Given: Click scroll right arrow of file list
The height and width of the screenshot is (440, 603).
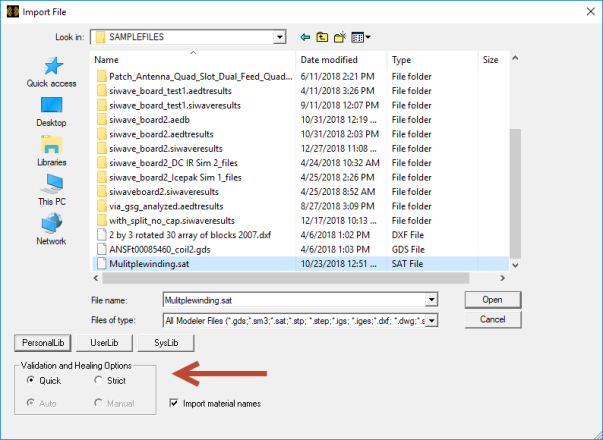Looking at the screenshot, I should [502, 278].
